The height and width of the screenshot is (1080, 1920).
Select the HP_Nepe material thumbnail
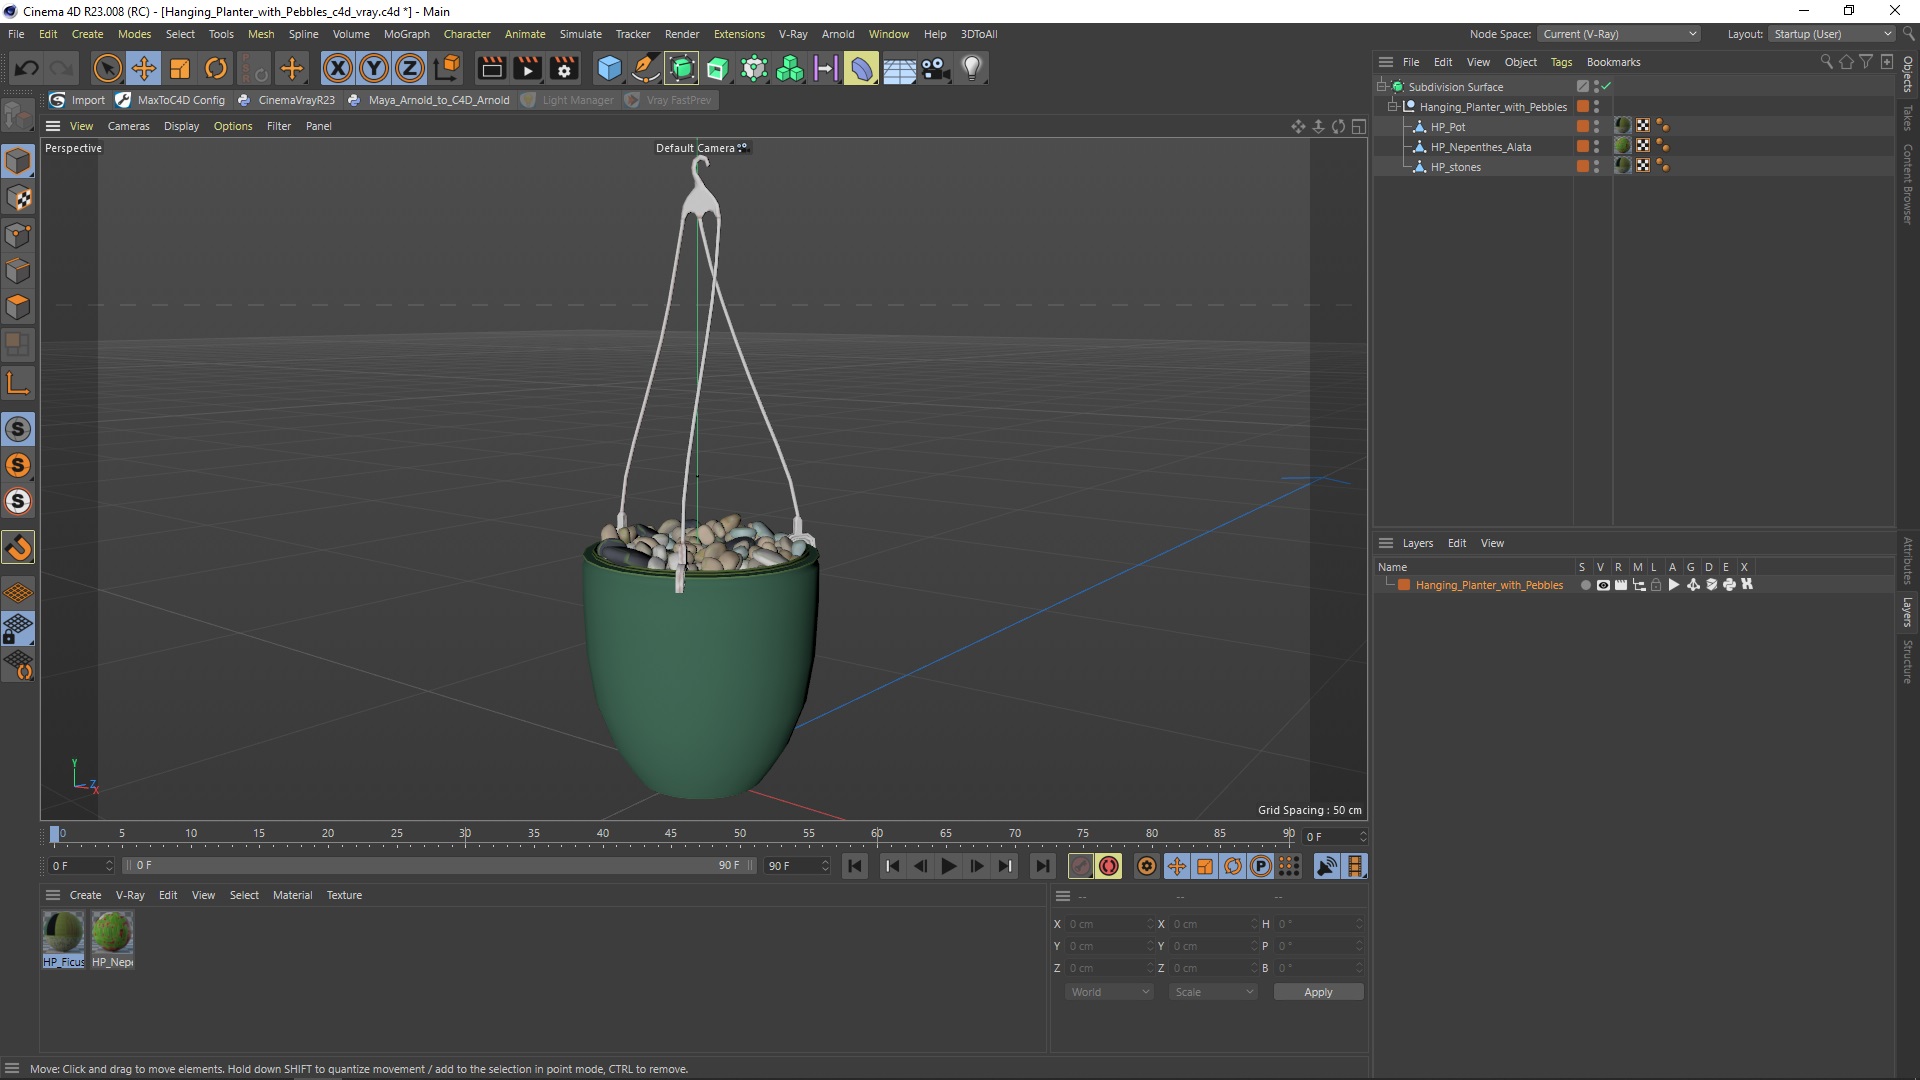pyautogui.click(x=112, y=932)
